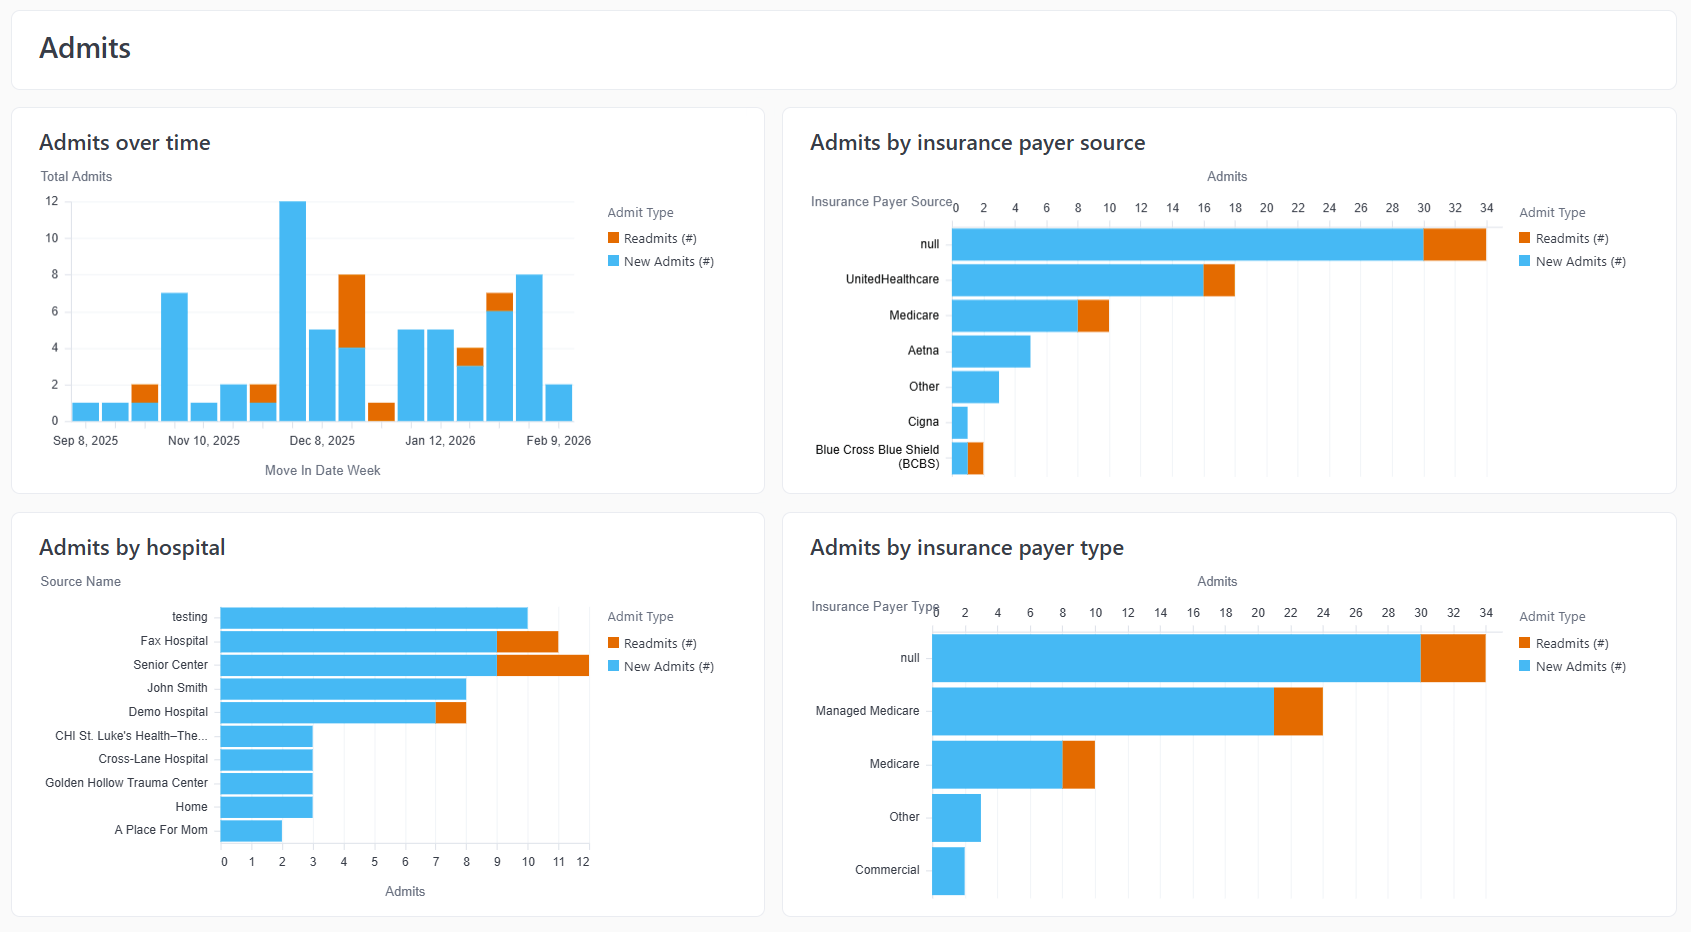The height and width of the screenshot is (932, 1691).
Task: Click Demo Hospital orange readmits segment
Action: click(451, 713)
